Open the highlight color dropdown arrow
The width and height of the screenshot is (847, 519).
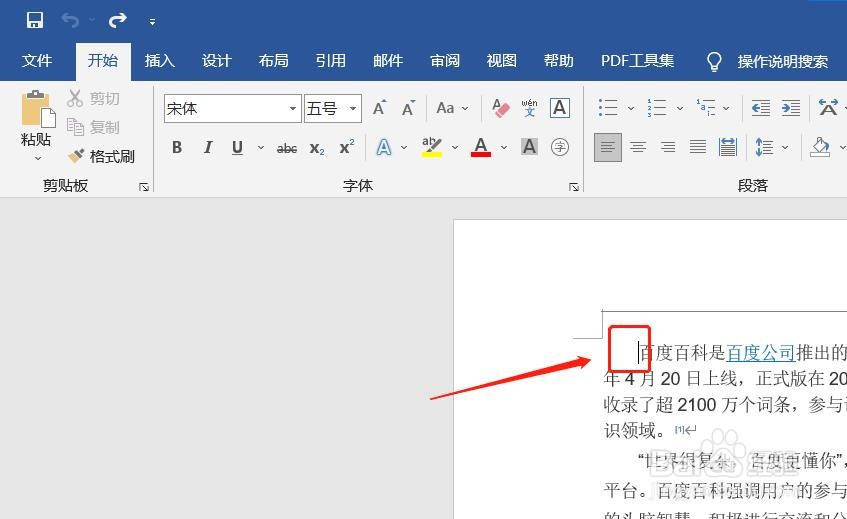point(455,147)
